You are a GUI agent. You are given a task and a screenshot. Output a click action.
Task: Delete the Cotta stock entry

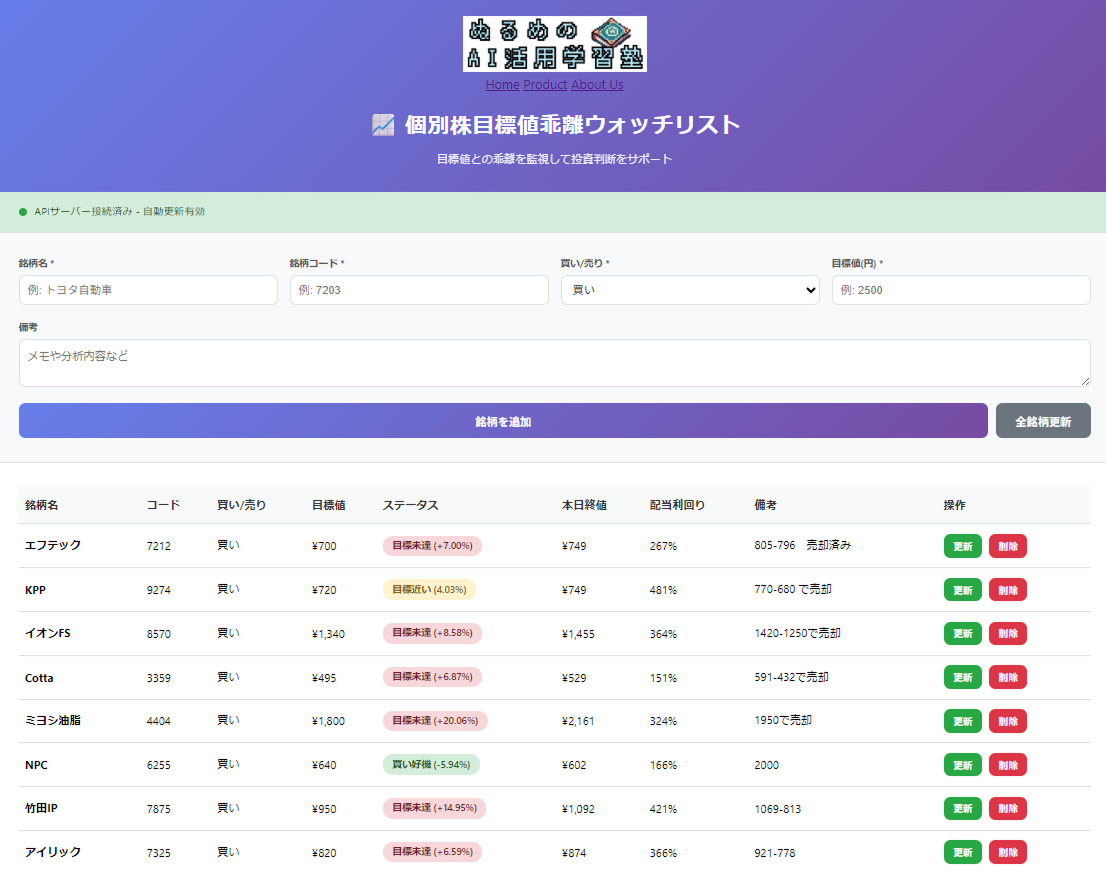pos(1007,678)
